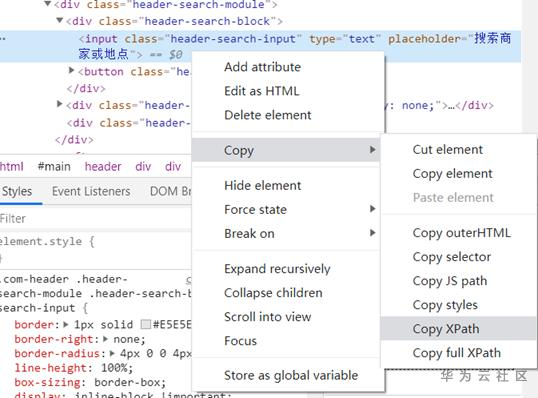Click the Filter styles input

coord(95,219)
